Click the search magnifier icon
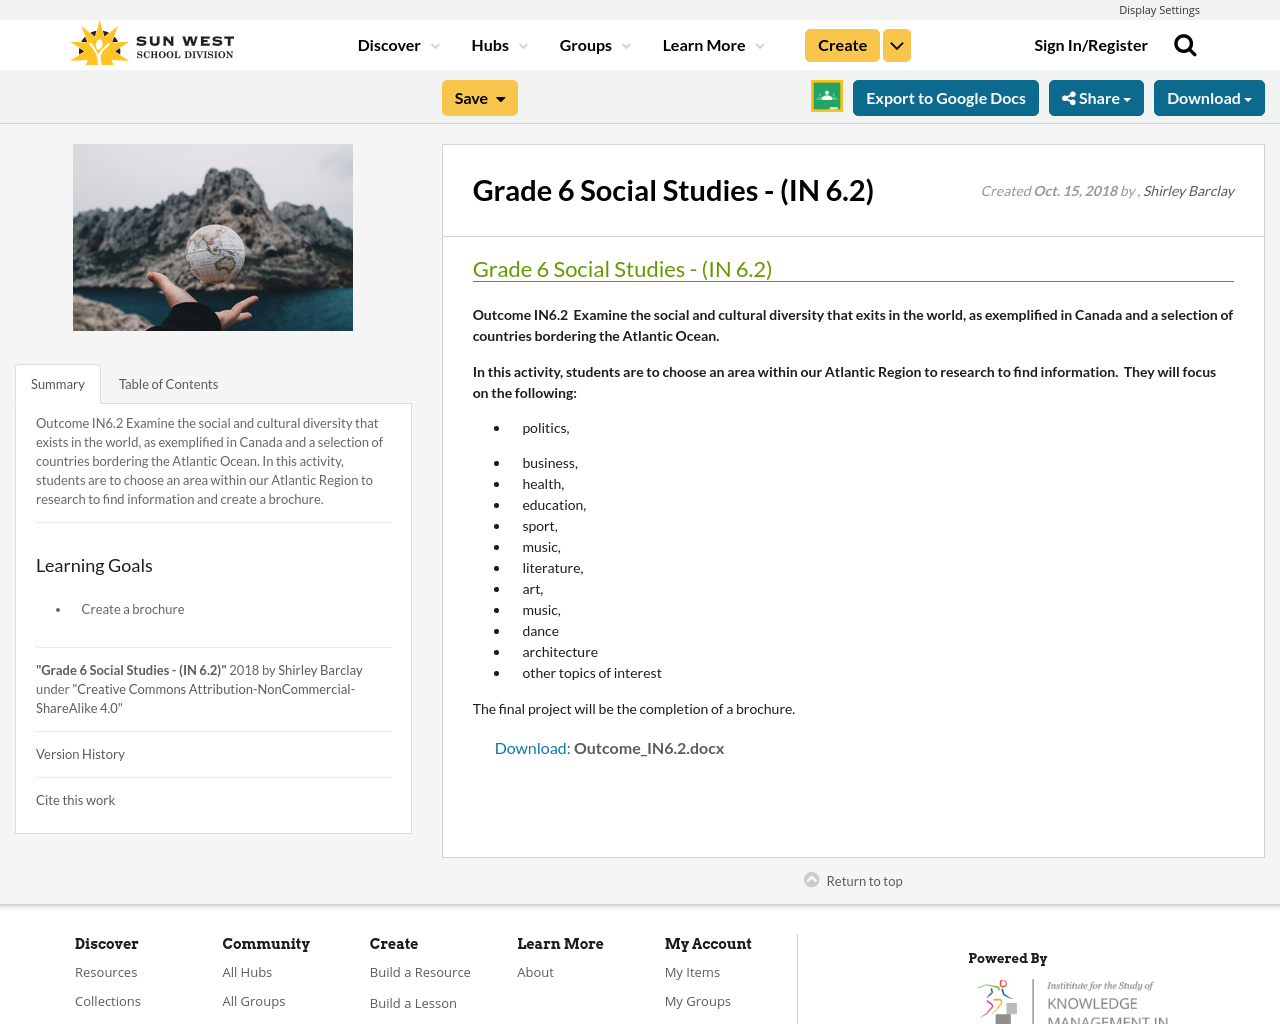Viewport: 1280px width, 1024px height. coord(1185,45)
